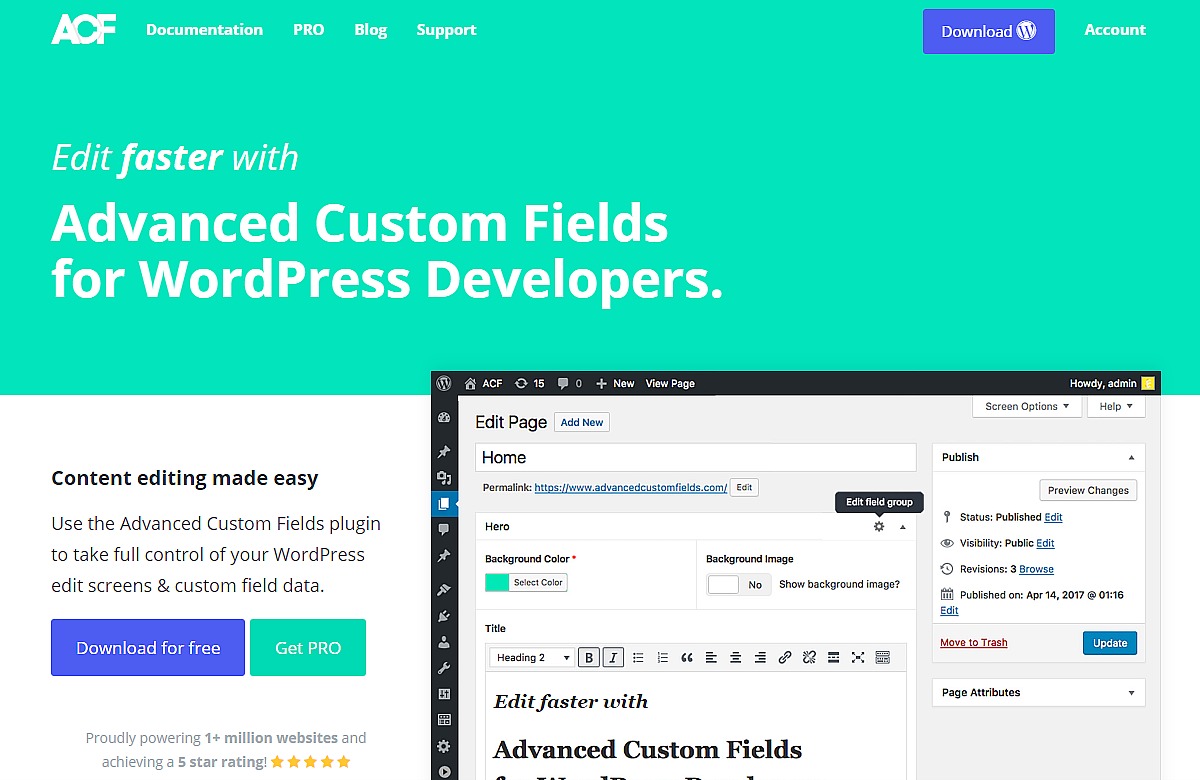Viewport: 1200px width, 780px height.
Task: Click the fullscreen editor icon
Action: [x=858, y=657]
